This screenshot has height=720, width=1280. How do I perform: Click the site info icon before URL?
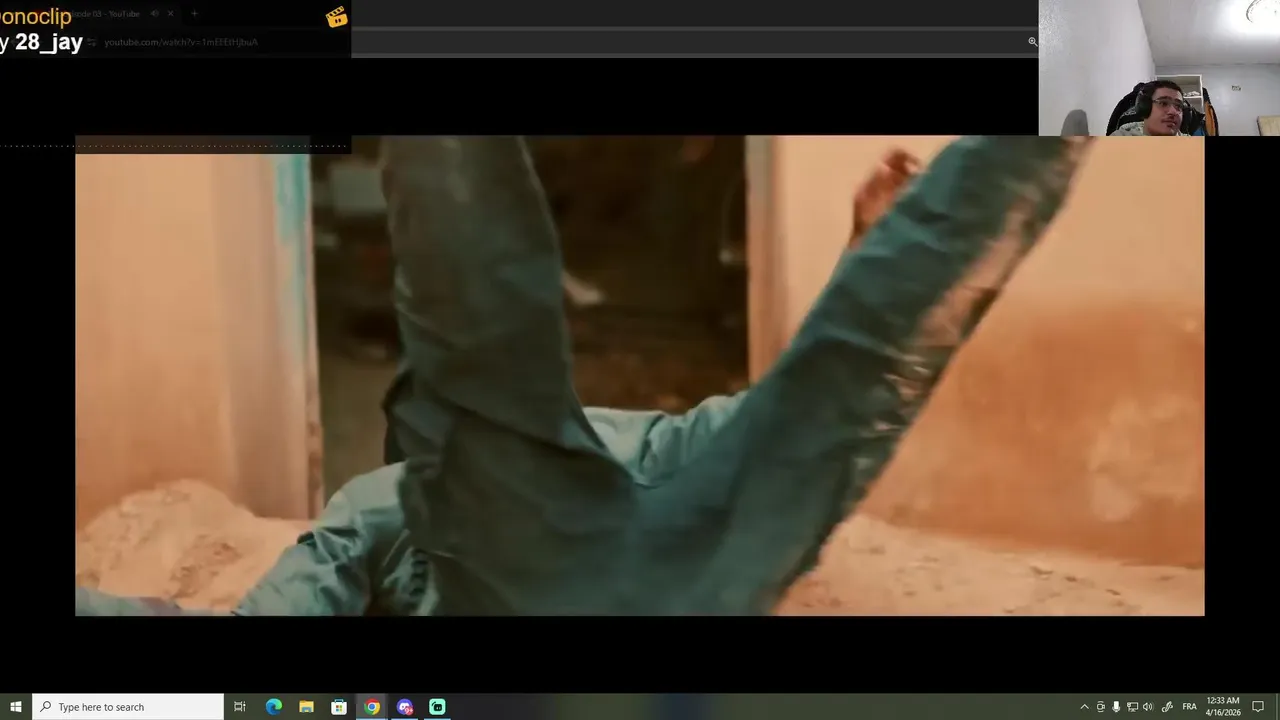coord(91,42)
